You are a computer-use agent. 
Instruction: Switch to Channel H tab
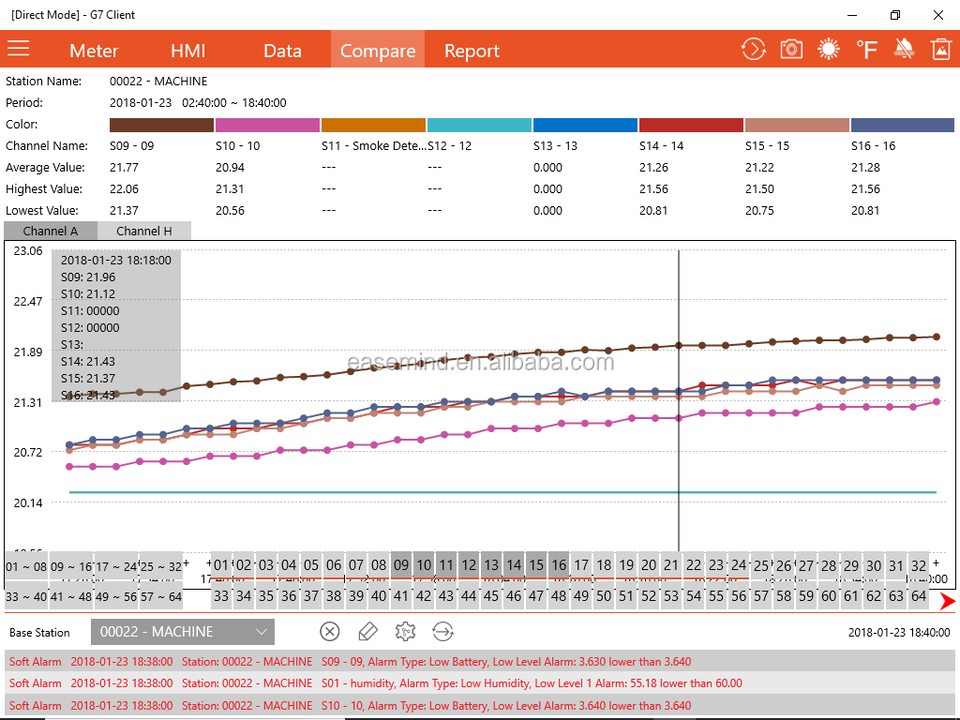144,231
